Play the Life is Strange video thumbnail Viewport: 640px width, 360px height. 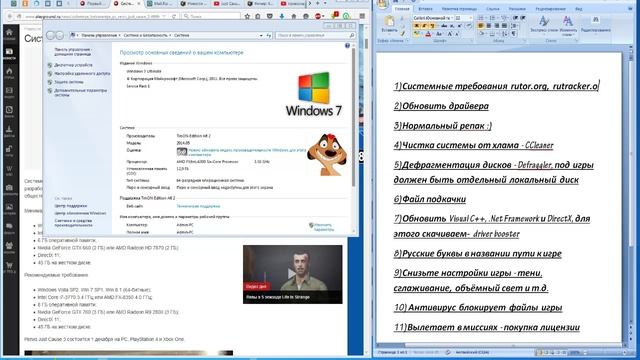tap(292, 274)
